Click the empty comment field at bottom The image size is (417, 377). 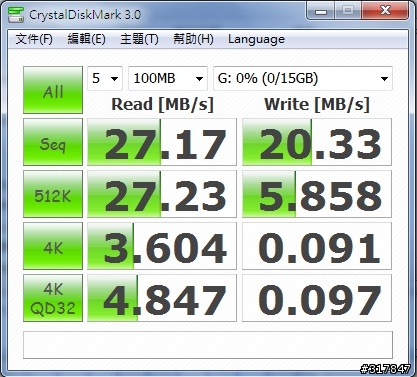point(208,345)
